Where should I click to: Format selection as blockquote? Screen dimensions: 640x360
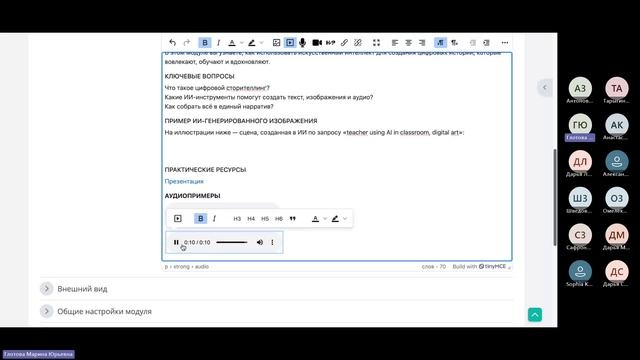[x=293, y=219]
